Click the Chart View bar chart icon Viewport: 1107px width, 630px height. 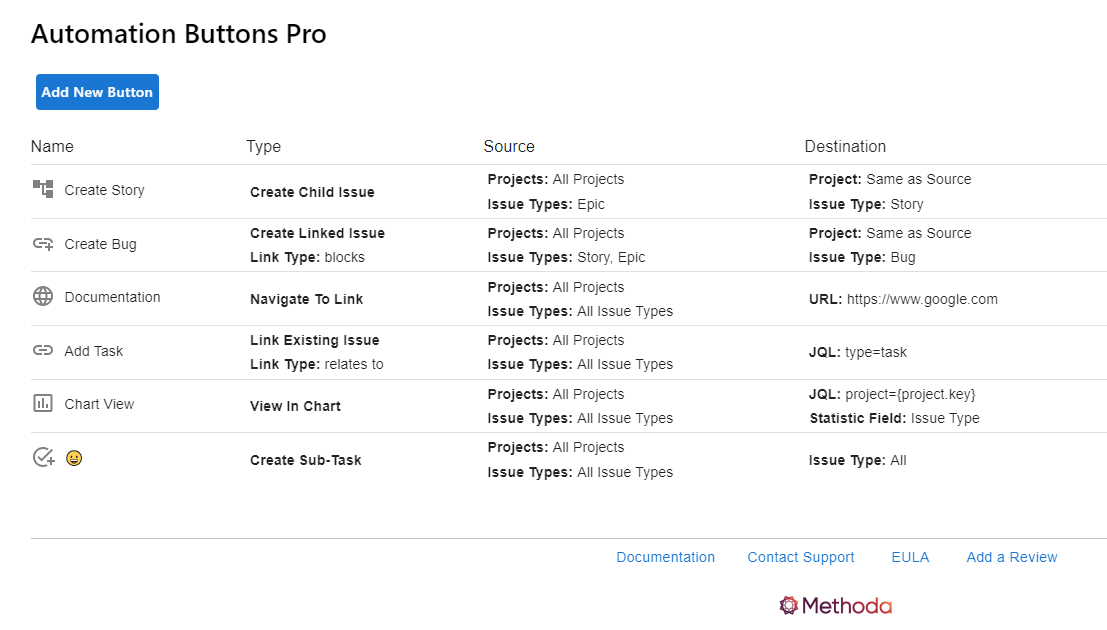click(x=43, y=403)
